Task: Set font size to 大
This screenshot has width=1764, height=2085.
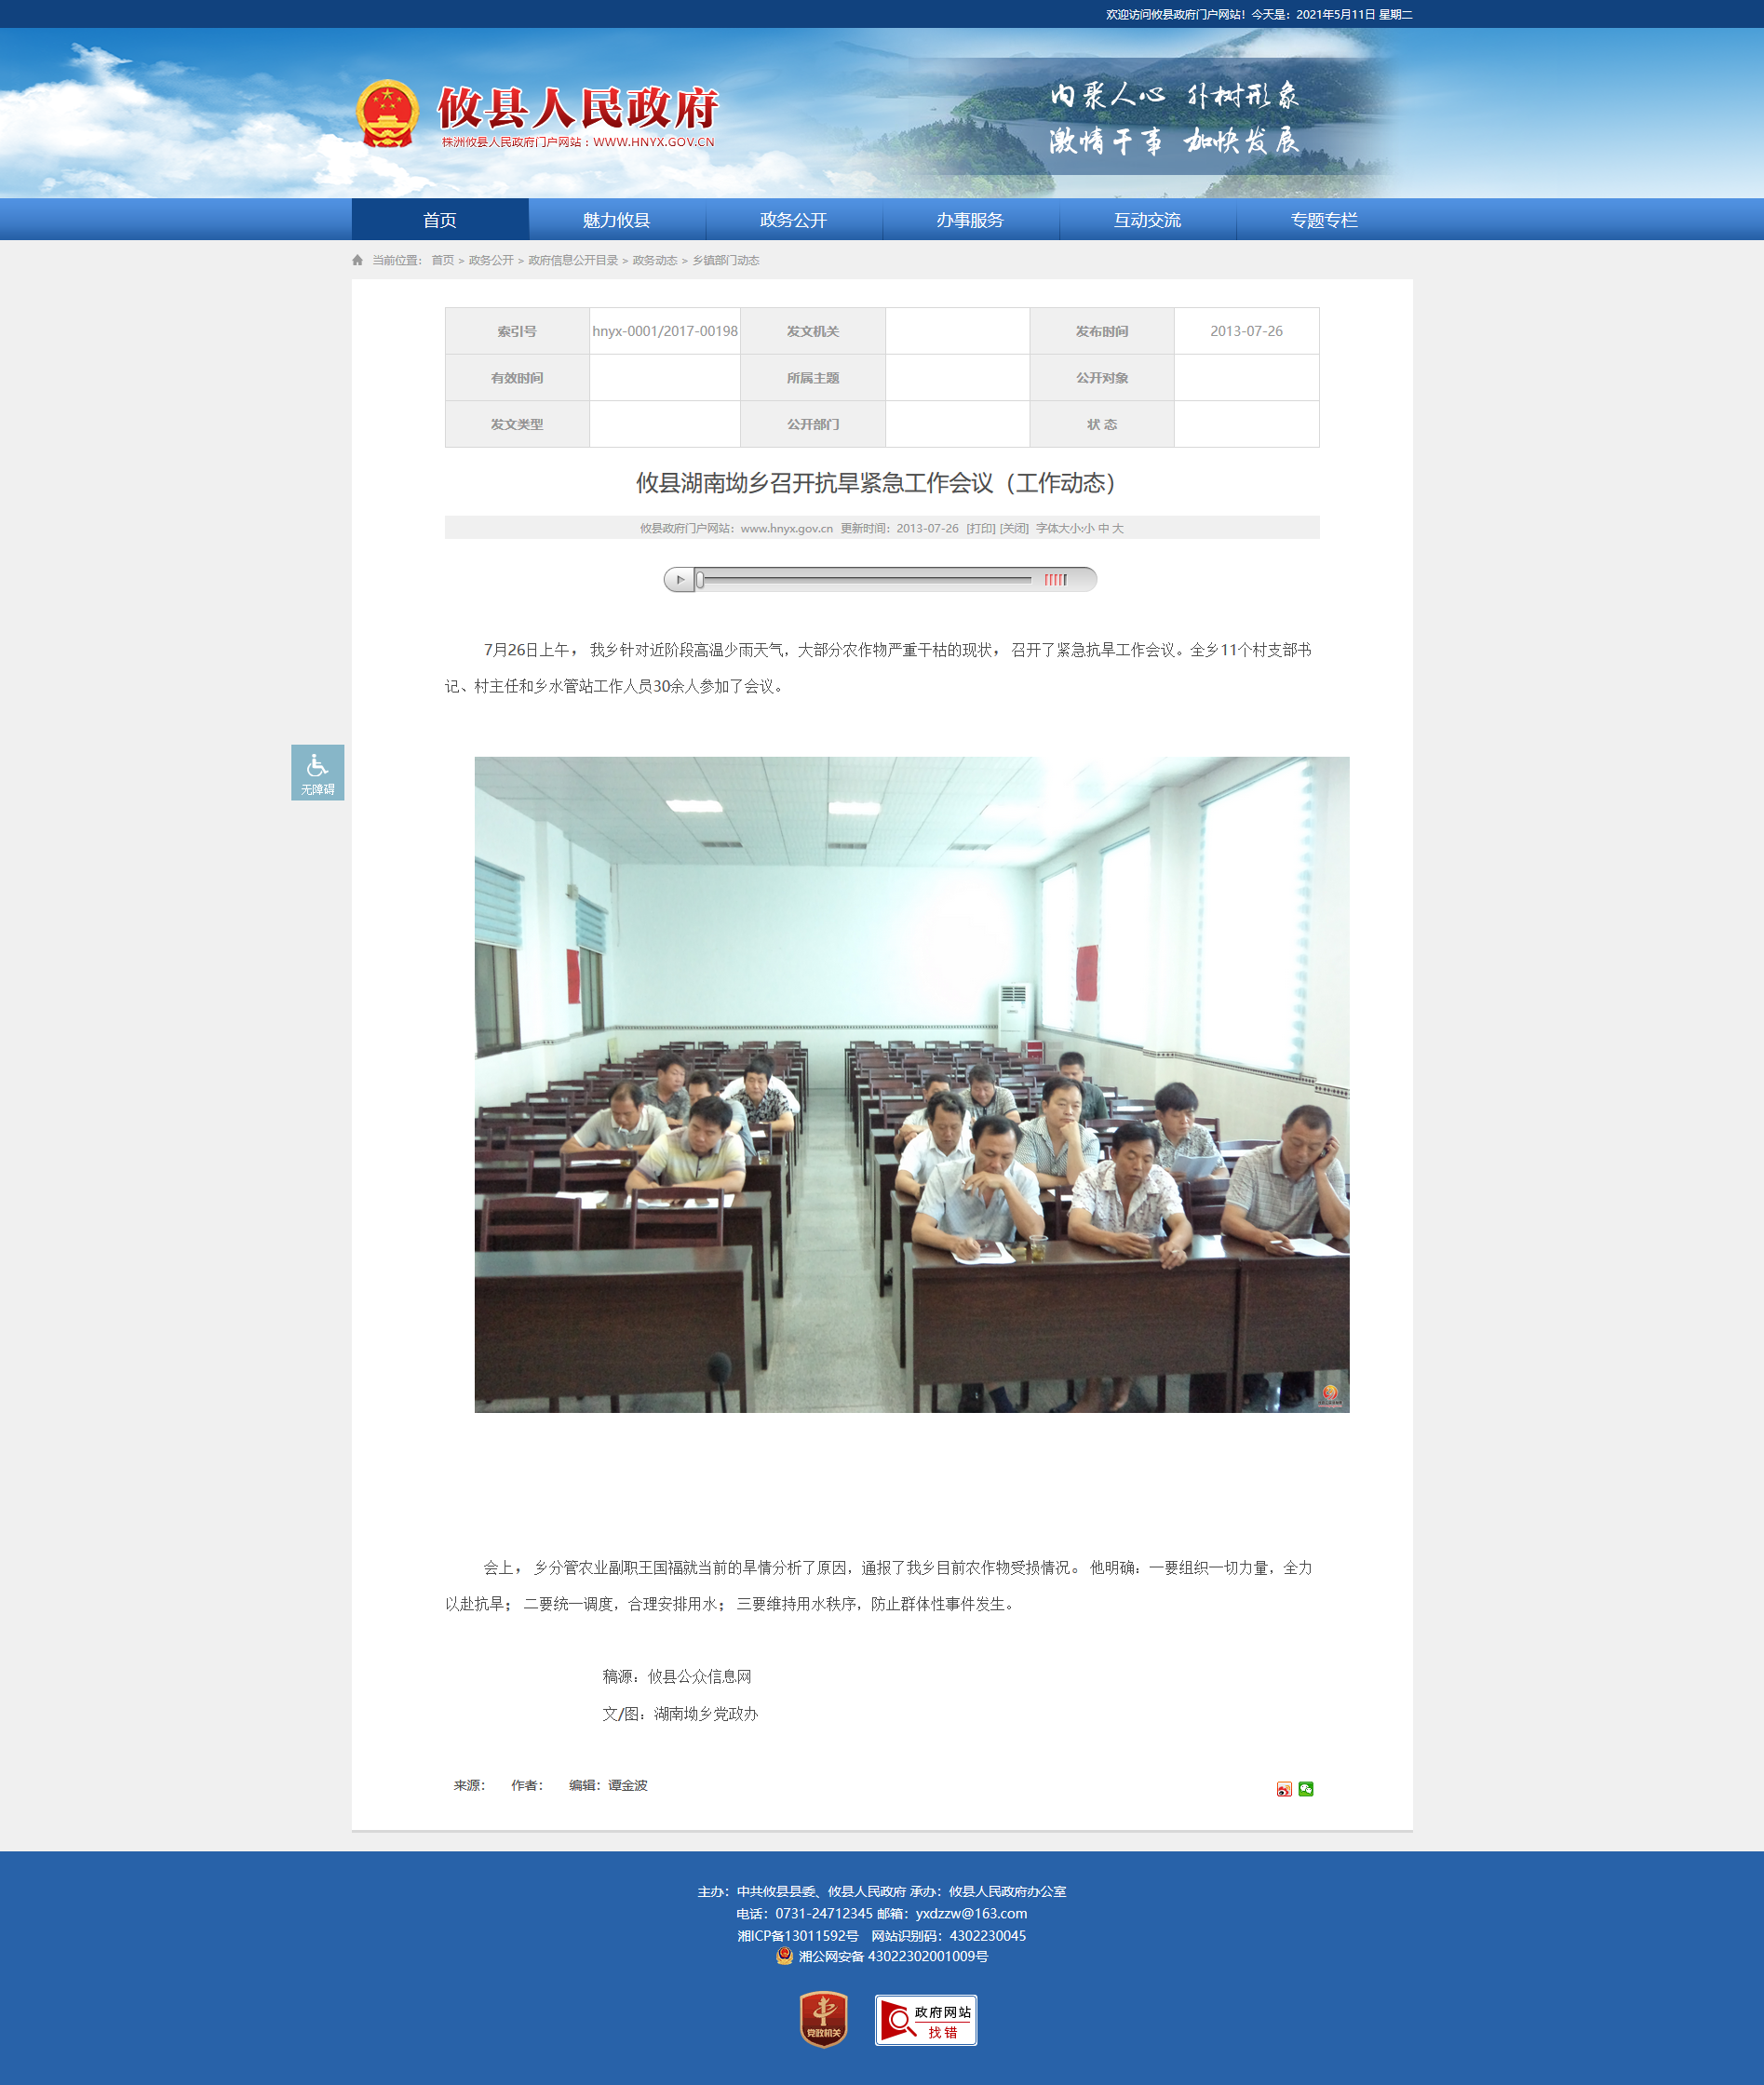Action: pyautogui.click(x=1118, y=528)
